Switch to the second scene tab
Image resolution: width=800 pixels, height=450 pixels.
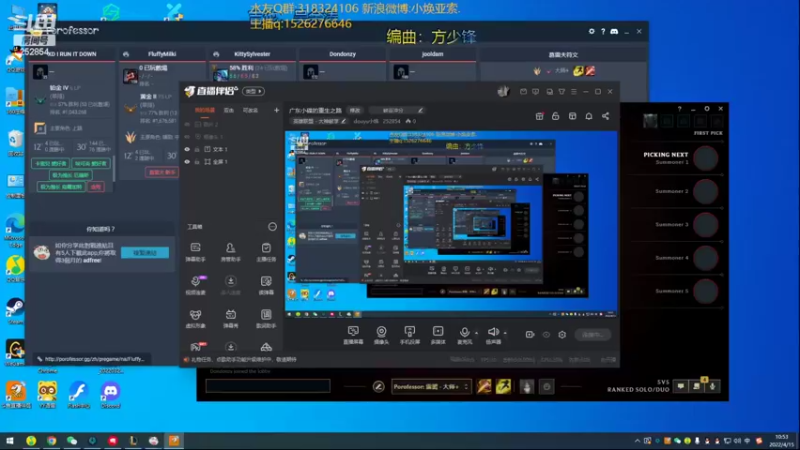[229, 110]
